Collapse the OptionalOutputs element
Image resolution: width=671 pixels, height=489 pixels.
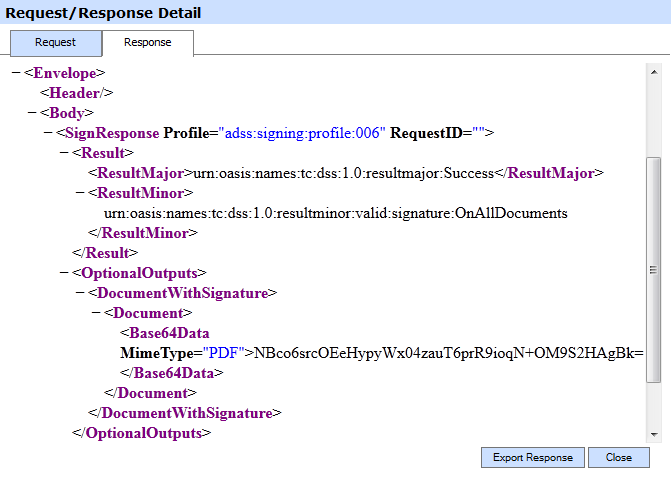click(63, 273)
